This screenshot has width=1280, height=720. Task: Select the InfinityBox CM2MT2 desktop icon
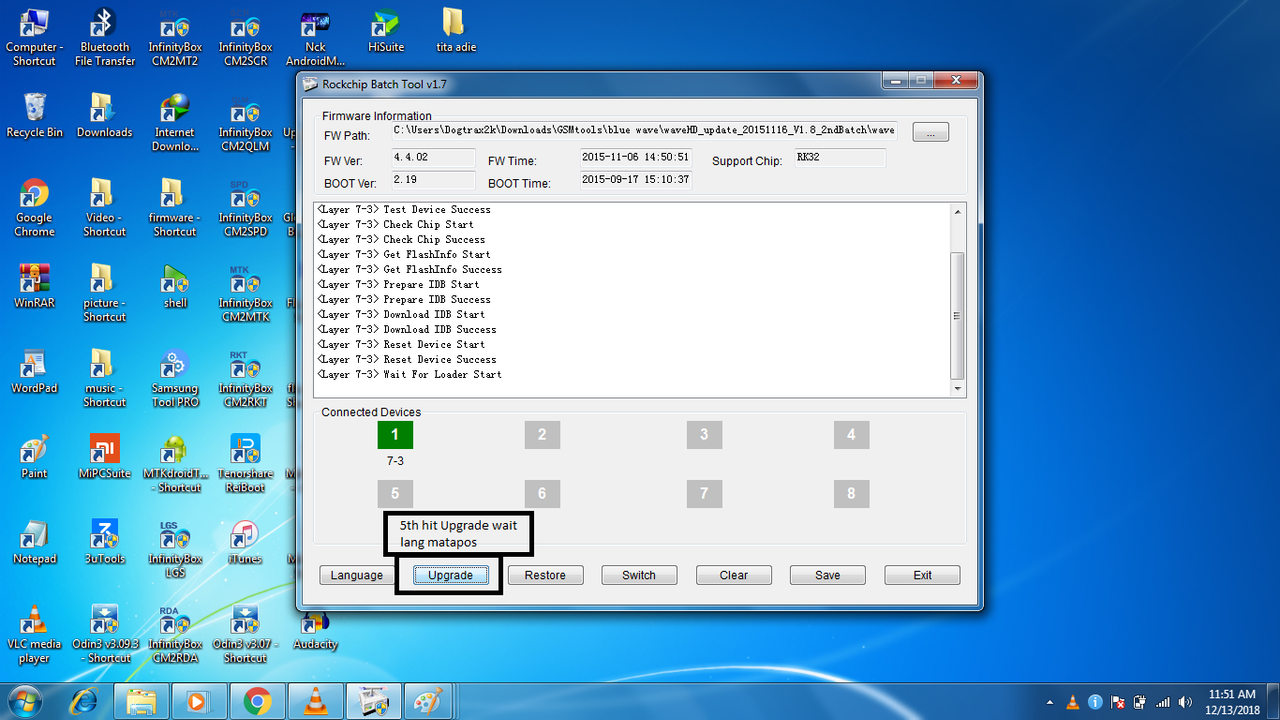point(173,38)
